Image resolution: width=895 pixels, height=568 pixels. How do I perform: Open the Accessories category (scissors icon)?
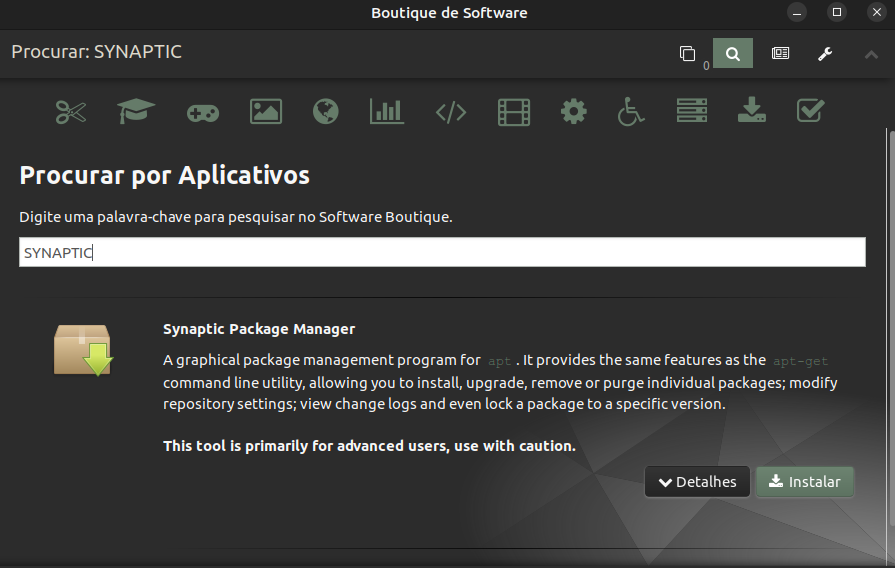pos(71,111)
